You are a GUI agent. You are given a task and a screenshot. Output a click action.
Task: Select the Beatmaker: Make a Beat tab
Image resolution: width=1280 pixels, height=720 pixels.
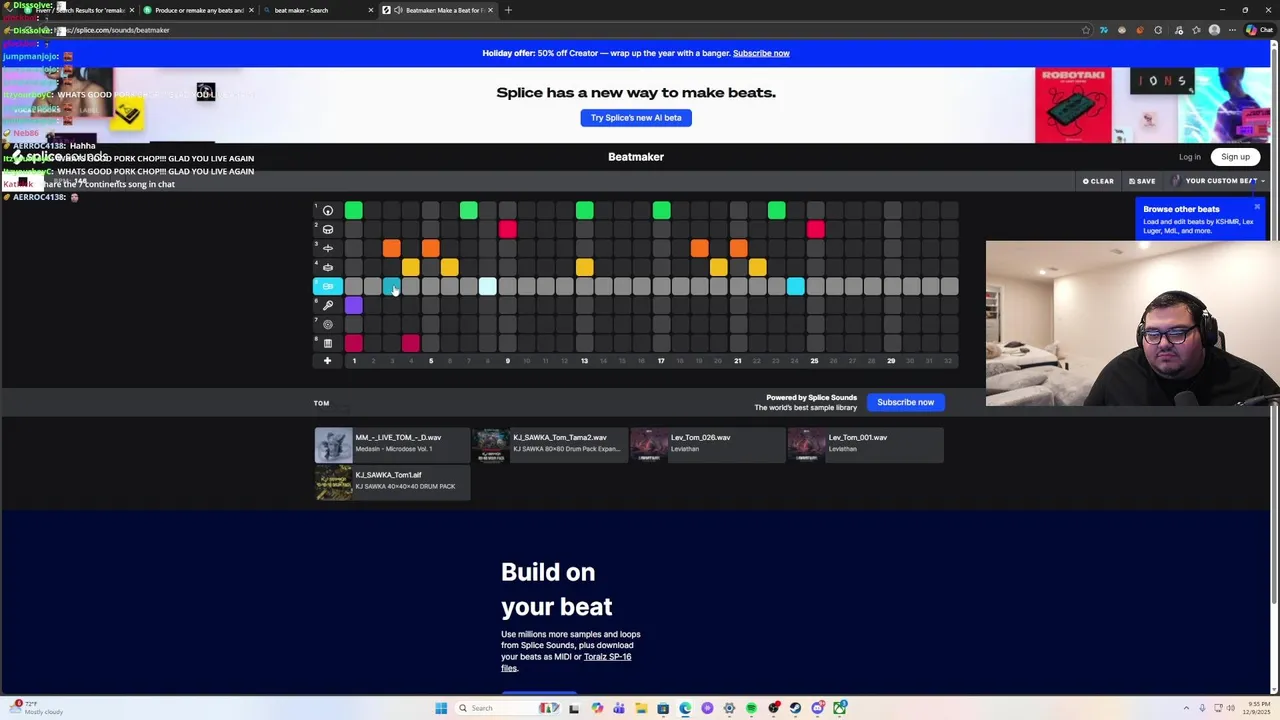(x=438, y=10)
